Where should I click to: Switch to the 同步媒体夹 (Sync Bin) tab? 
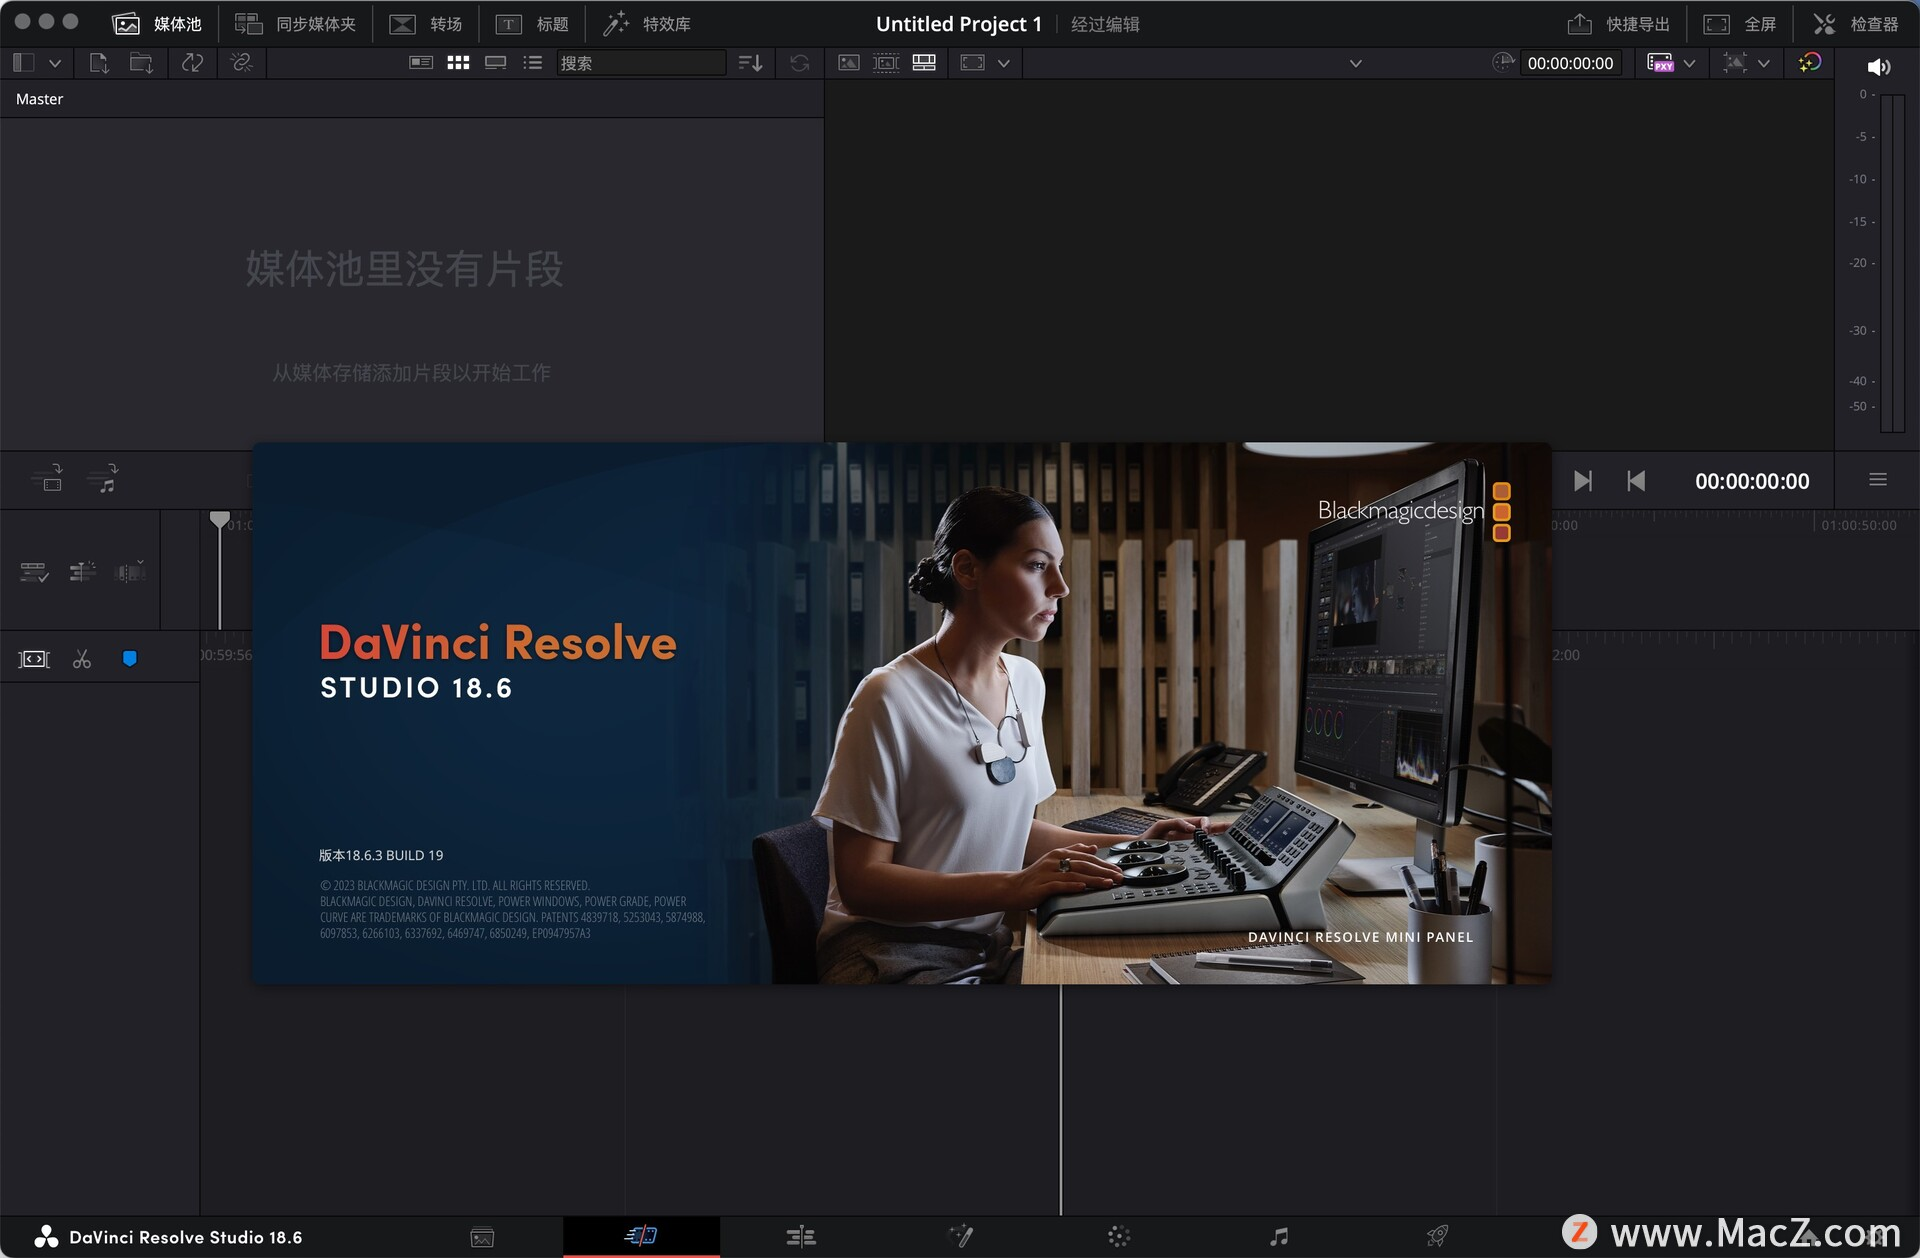[296, 24]
